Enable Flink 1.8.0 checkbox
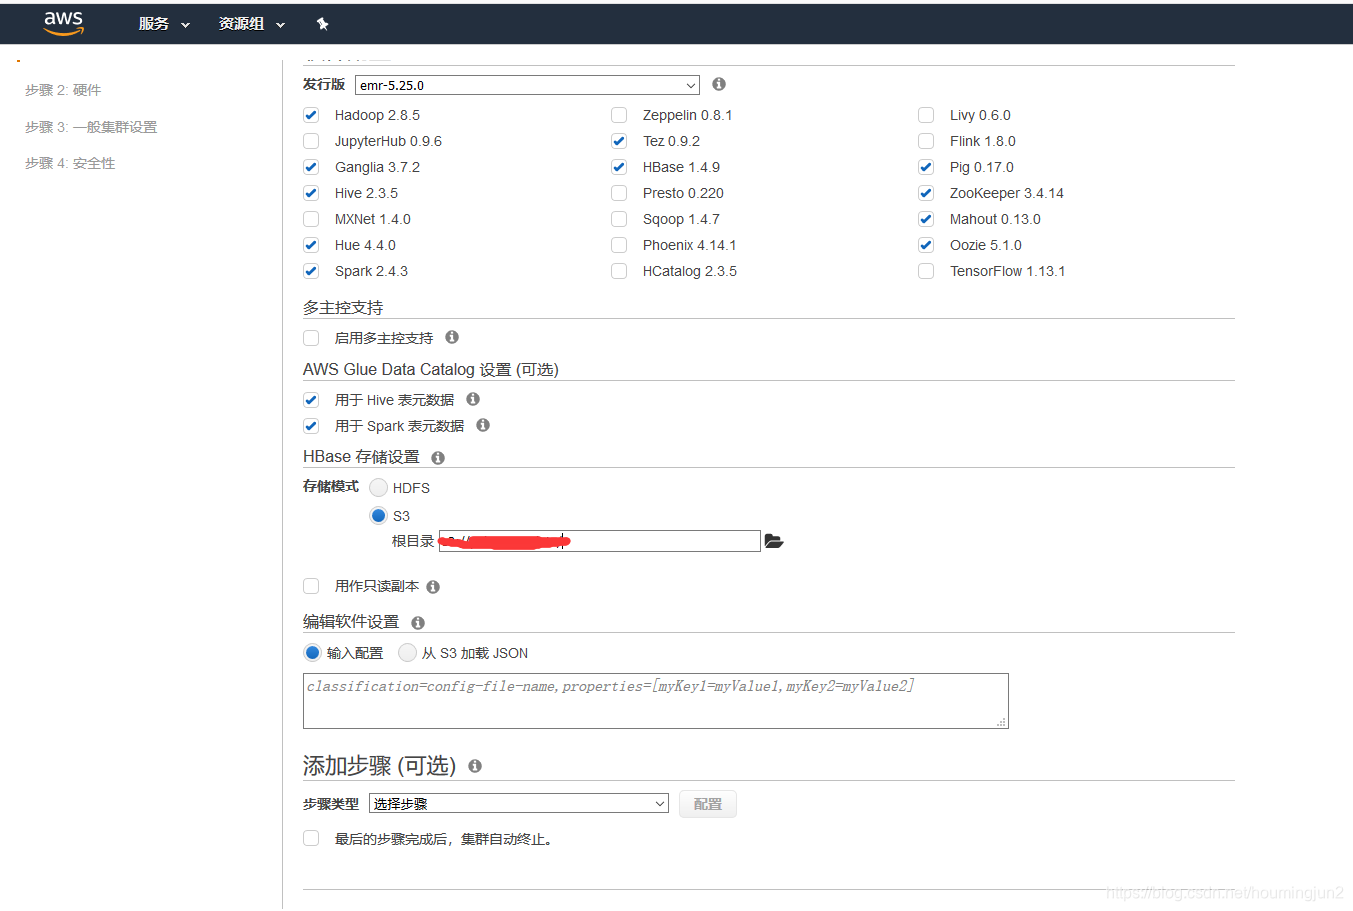This screenshot has height=911, width=1353. tap(926, 141)
